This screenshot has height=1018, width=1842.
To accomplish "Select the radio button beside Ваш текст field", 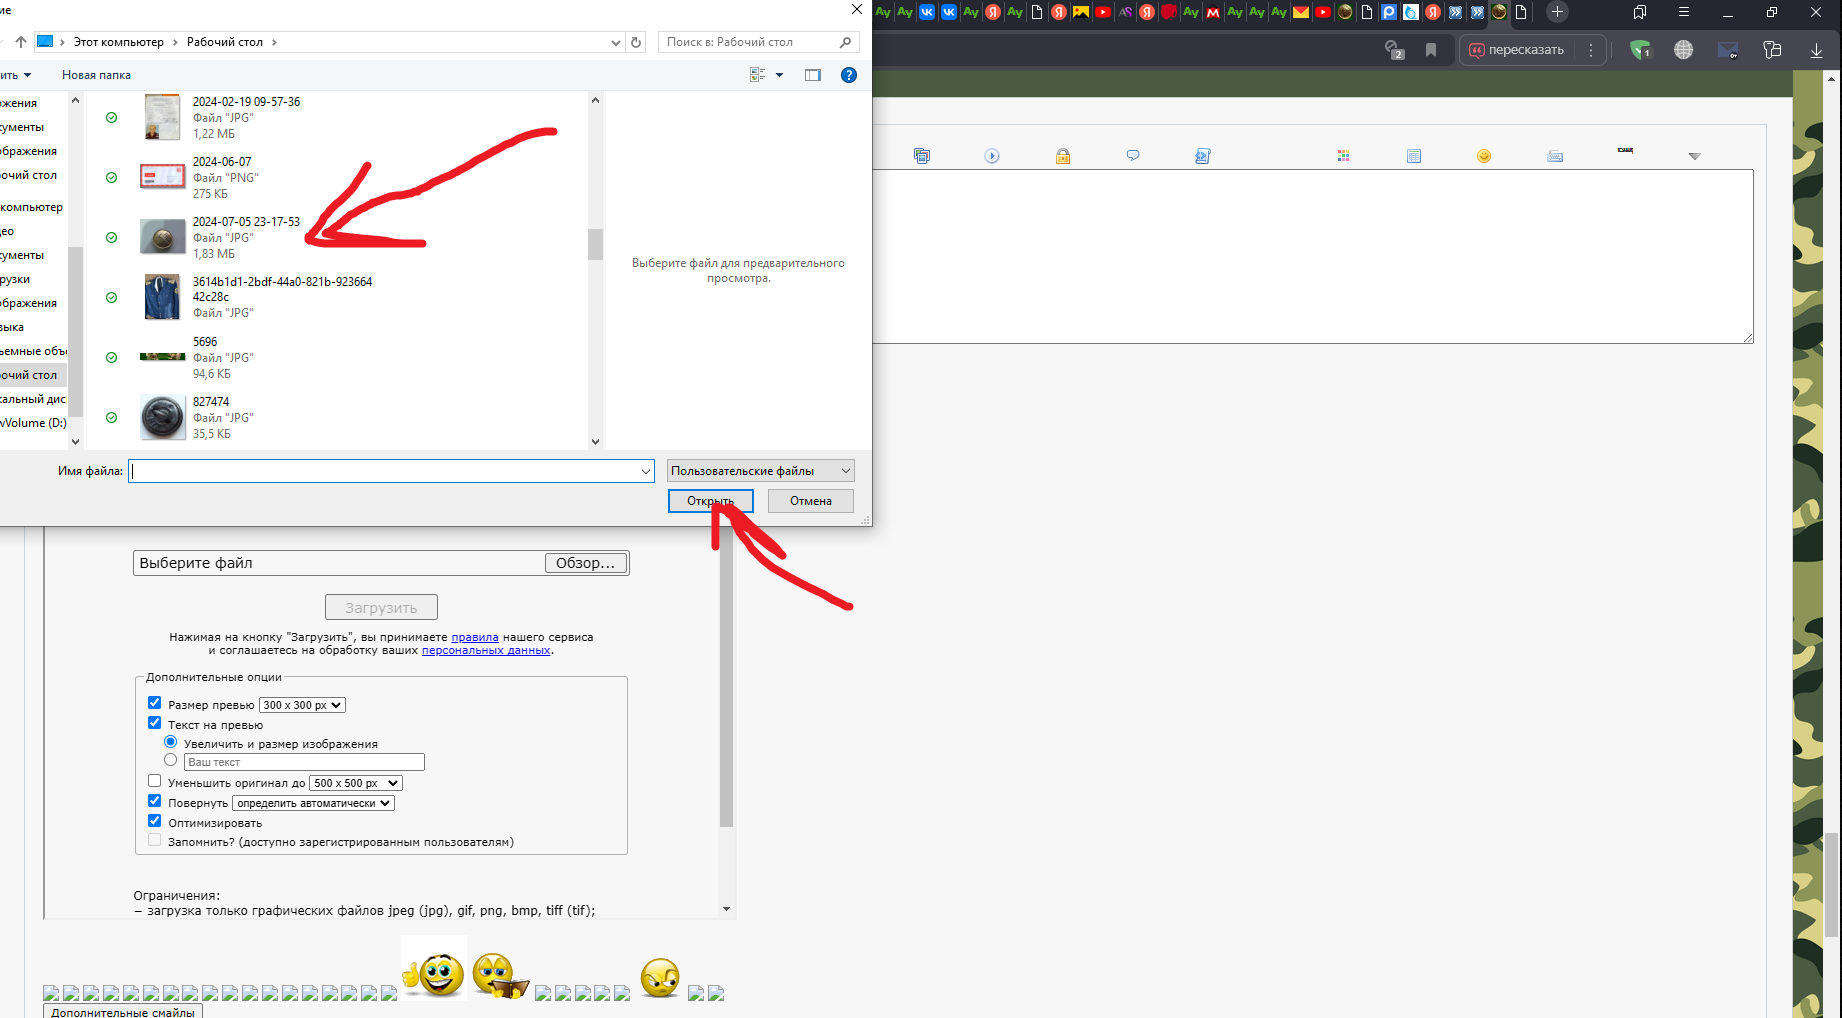I will [170, 760].
